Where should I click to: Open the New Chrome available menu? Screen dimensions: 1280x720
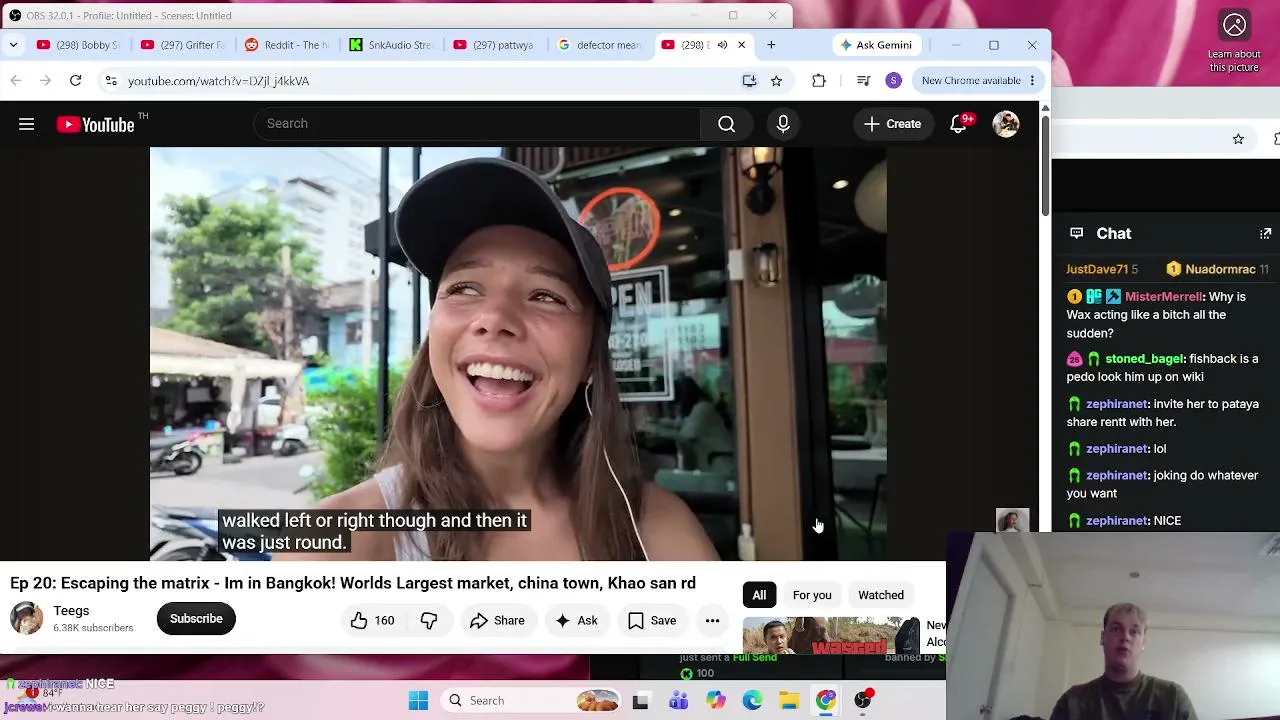pos(979,81)
